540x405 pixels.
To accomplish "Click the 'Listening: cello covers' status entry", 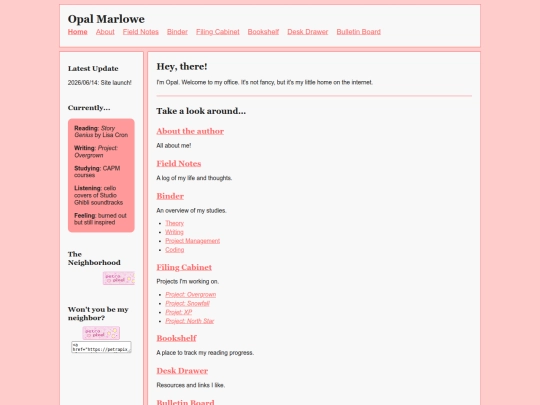I will pos(98,195).
